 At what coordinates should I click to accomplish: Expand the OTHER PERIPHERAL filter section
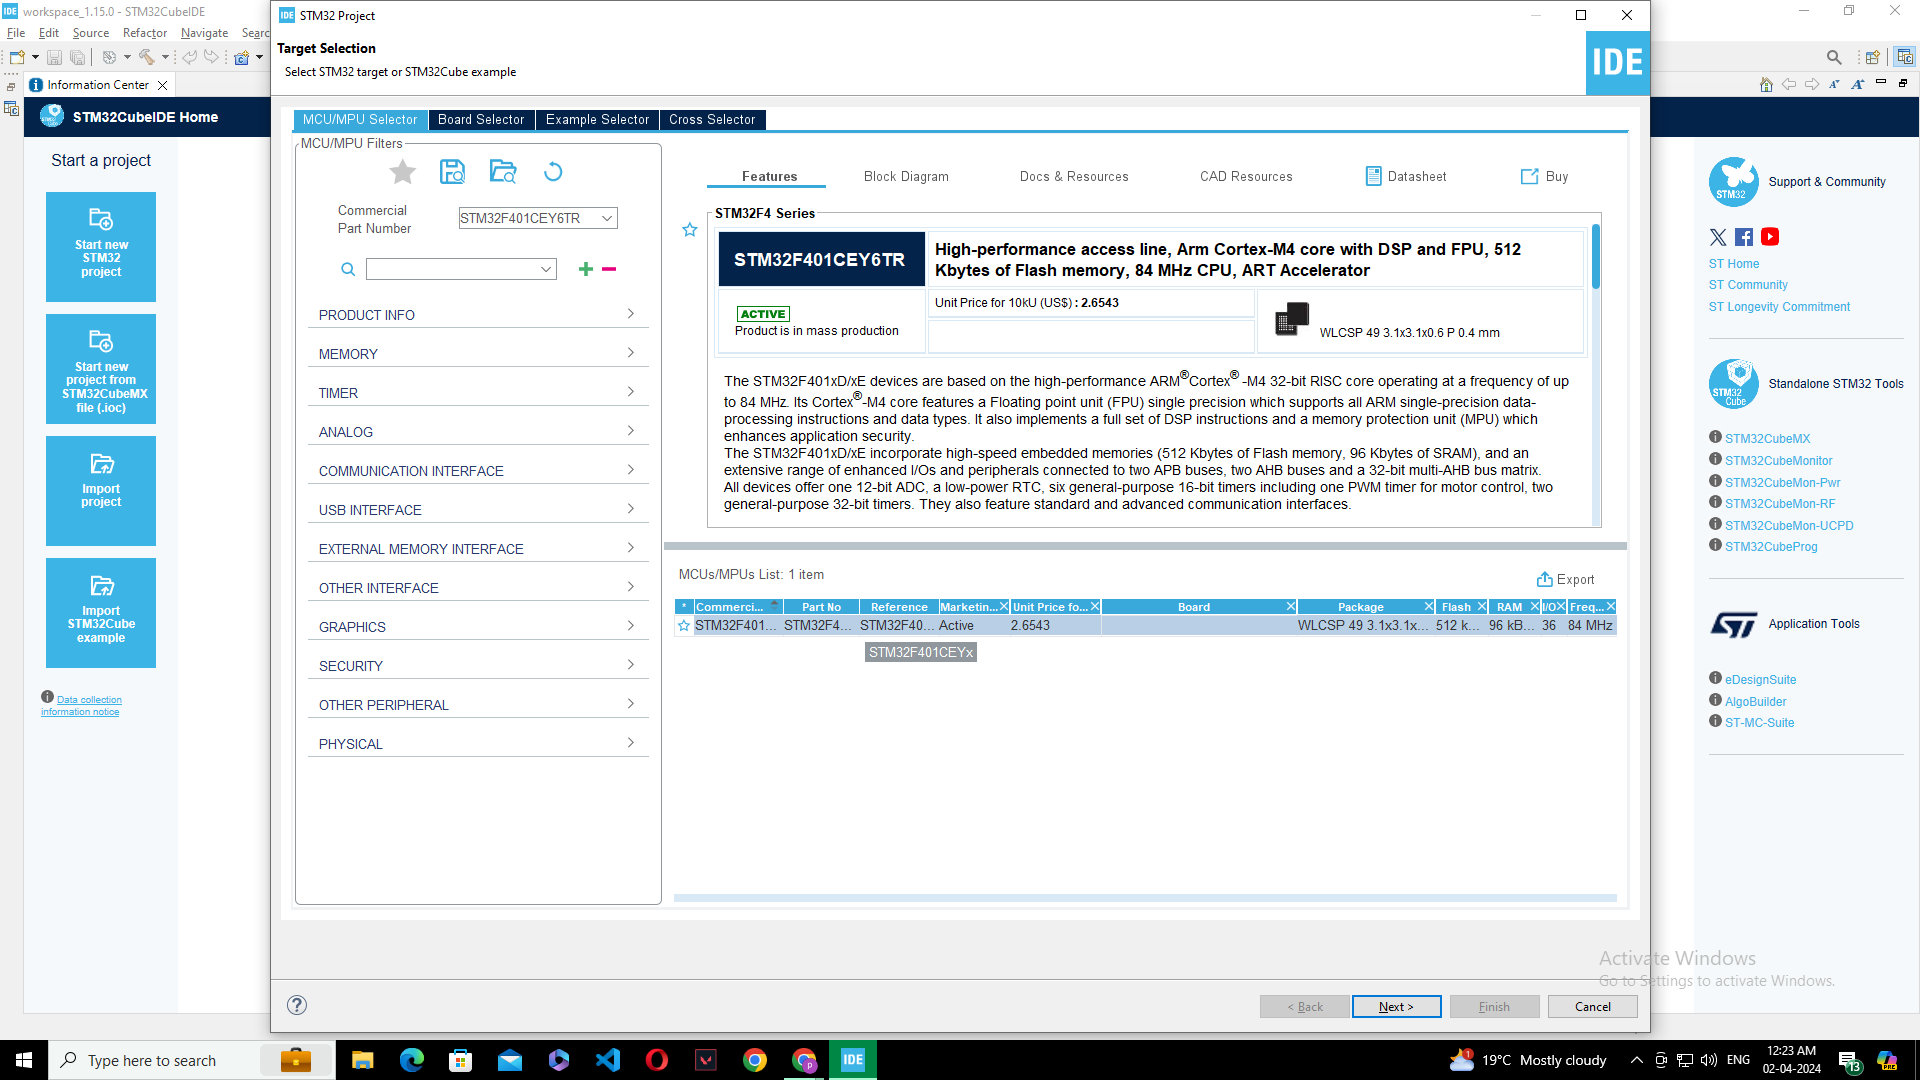click(x=478, y=705)
